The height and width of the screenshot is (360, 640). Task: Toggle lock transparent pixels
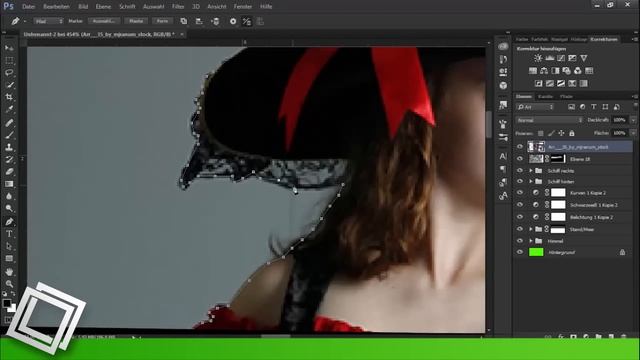tap(540, 133)
